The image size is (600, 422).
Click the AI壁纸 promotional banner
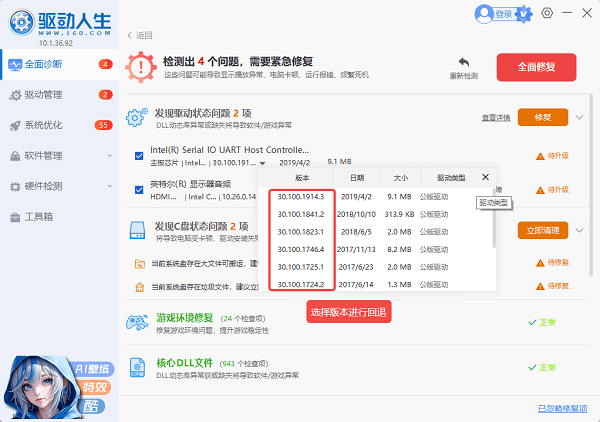click(60, 380)
